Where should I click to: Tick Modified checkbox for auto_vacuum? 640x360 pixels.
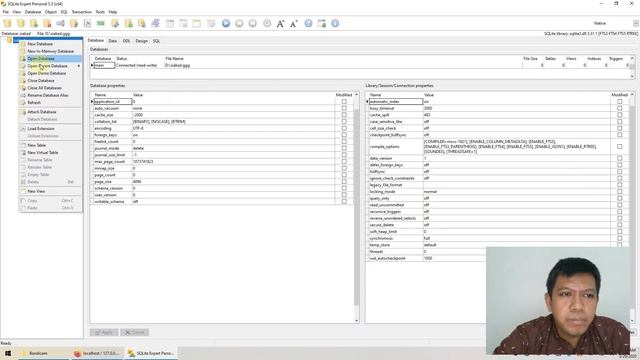(344, 108)
